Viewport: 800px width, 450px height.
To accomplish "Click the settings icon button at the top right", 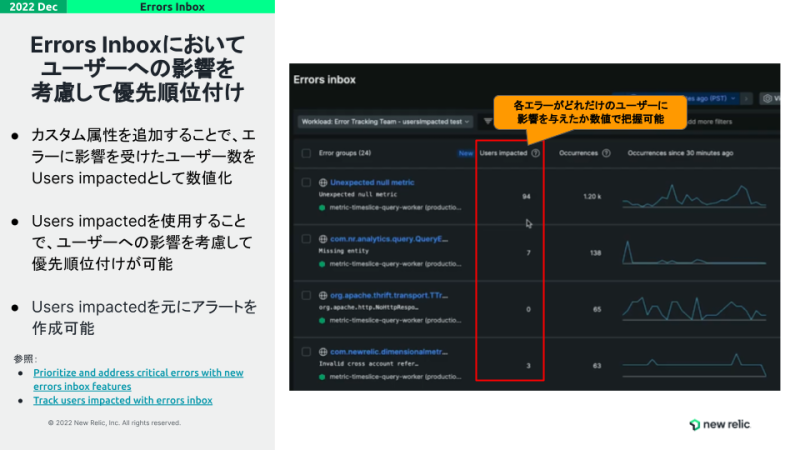I will click(769, 98).
